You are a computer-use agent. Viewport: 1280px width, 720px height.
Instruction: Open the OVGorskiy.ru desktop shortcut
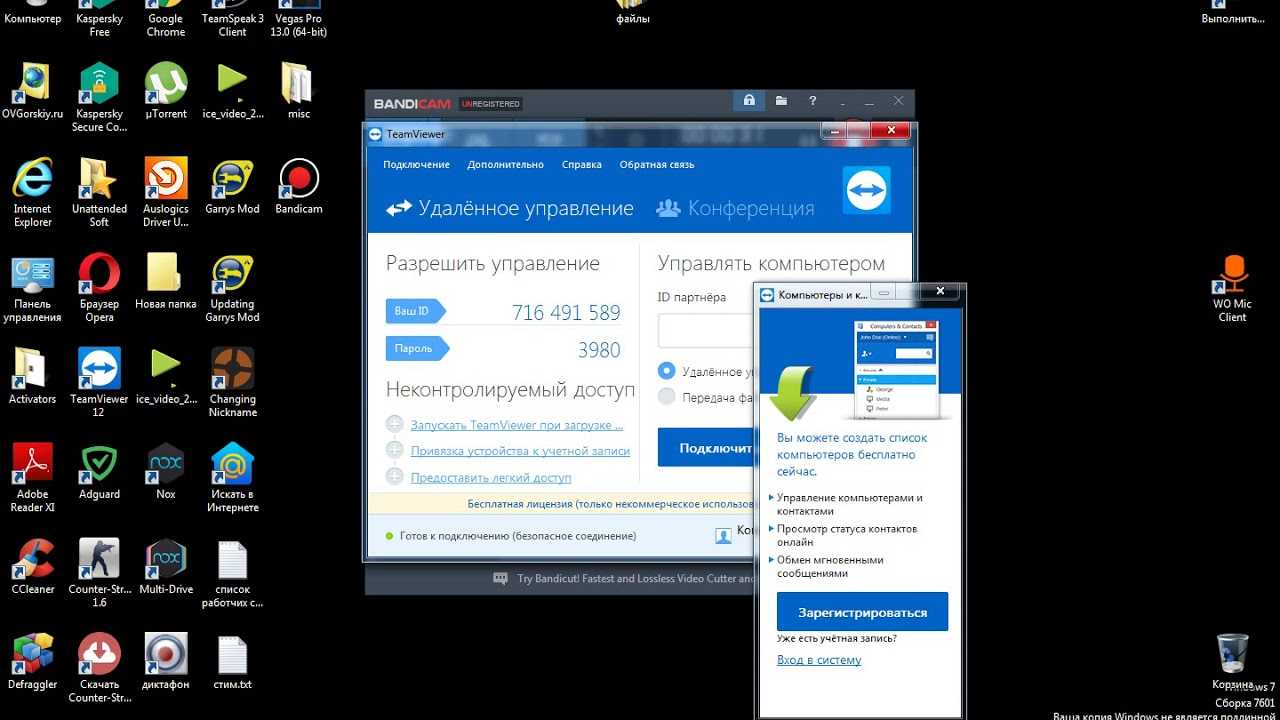click(32, 91)
